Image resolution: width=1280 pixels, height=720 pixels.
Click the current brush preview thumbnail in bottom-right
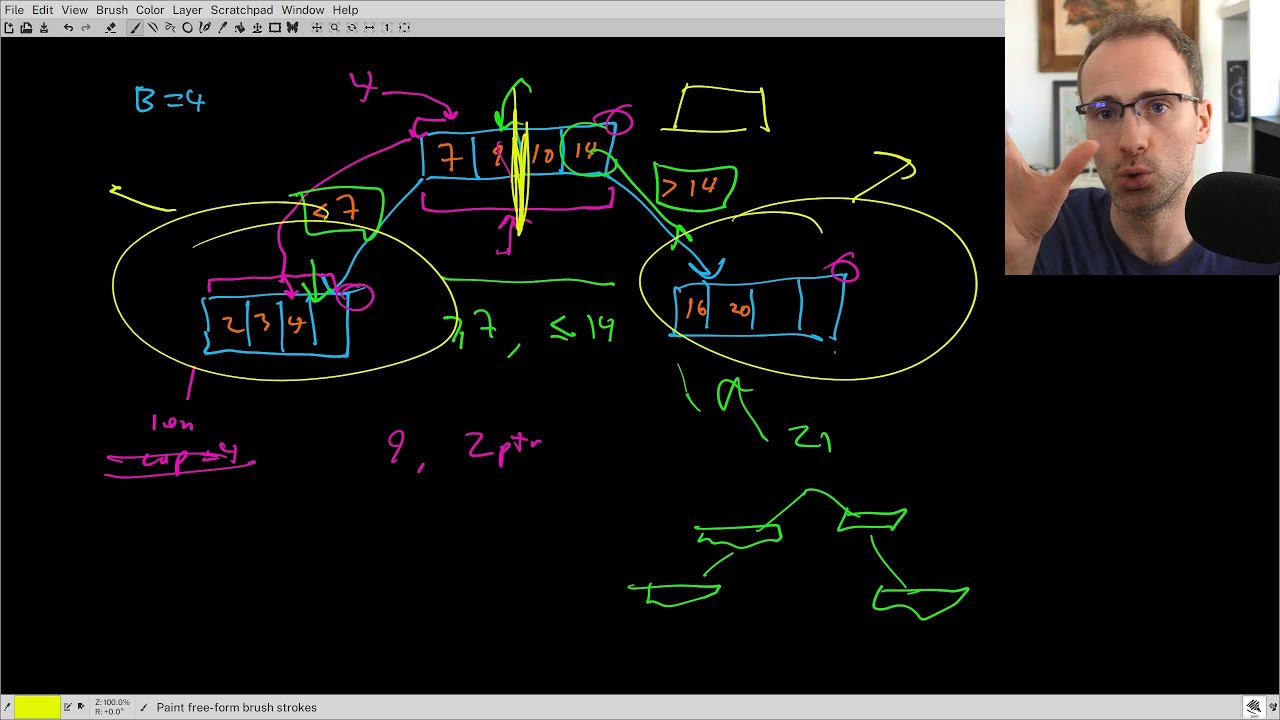pos(1254,707)
